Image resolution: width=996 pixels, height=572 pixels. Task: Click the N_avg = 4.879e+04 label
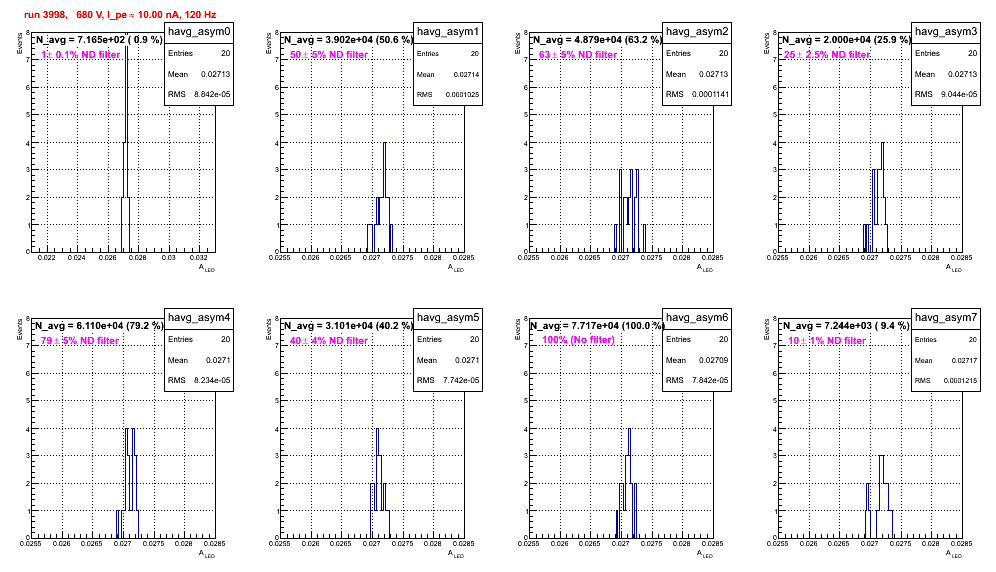click(x=597, y=39)
